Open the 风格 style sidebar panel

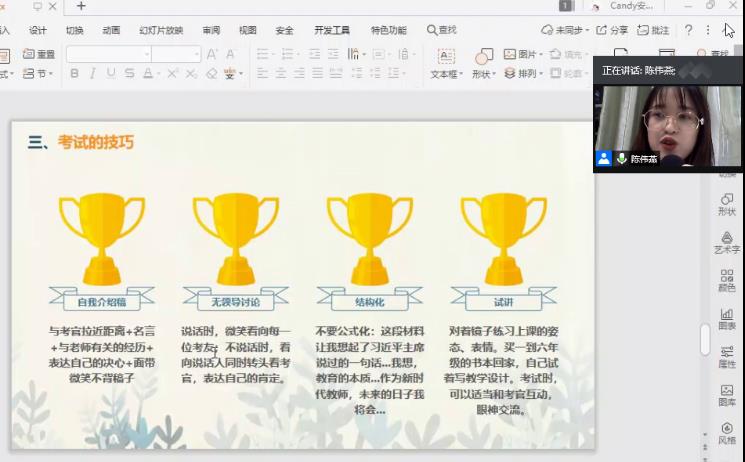pyautogui.click(x=727, y=433)
